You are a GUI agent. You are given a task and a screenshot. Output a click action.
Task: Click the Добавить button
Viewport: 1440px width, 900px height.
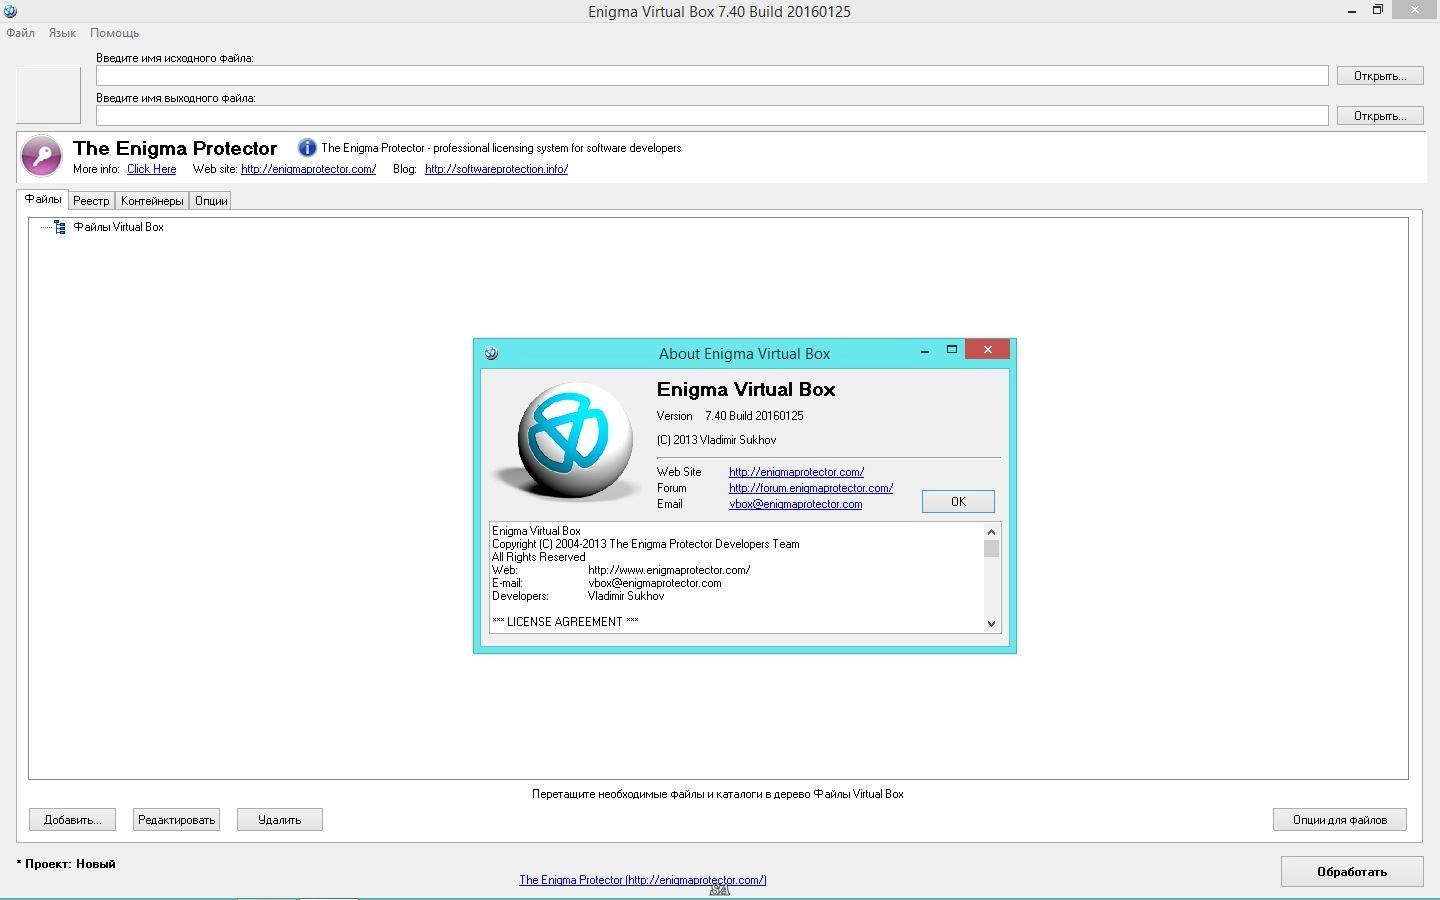(72, 820)
